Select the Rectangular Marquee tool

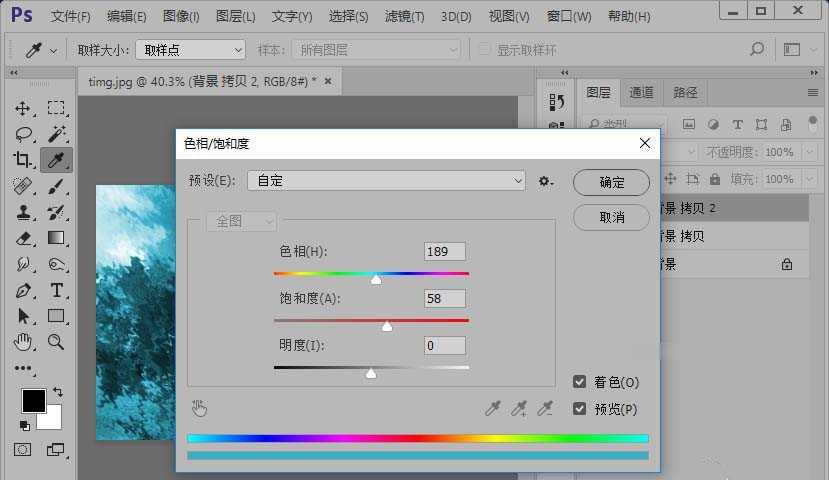tap(56, 108)
